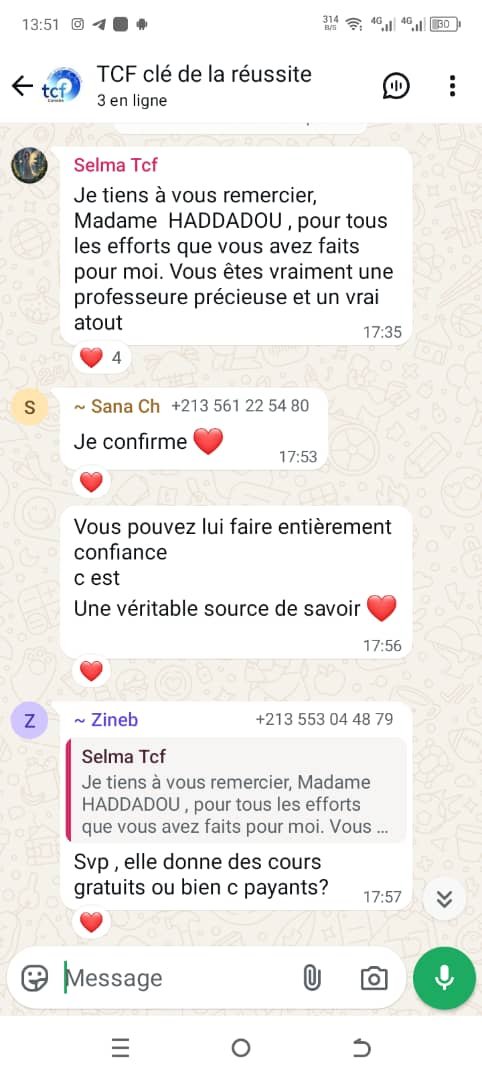Tap the paperclip attach icon

tap(312, 977)
